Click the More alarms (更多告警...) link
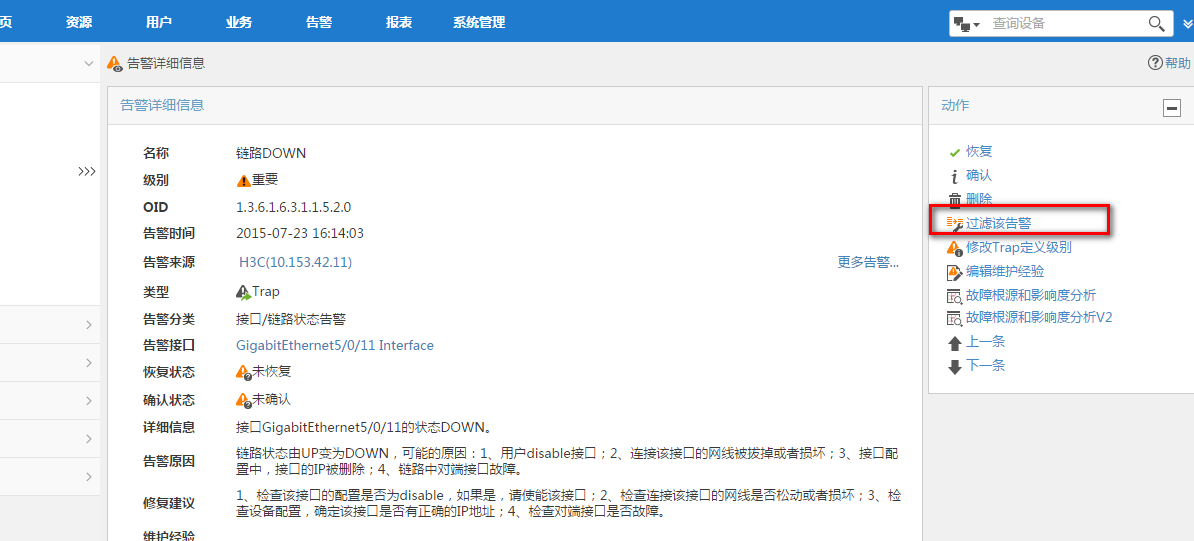 (x=868, y=262)
